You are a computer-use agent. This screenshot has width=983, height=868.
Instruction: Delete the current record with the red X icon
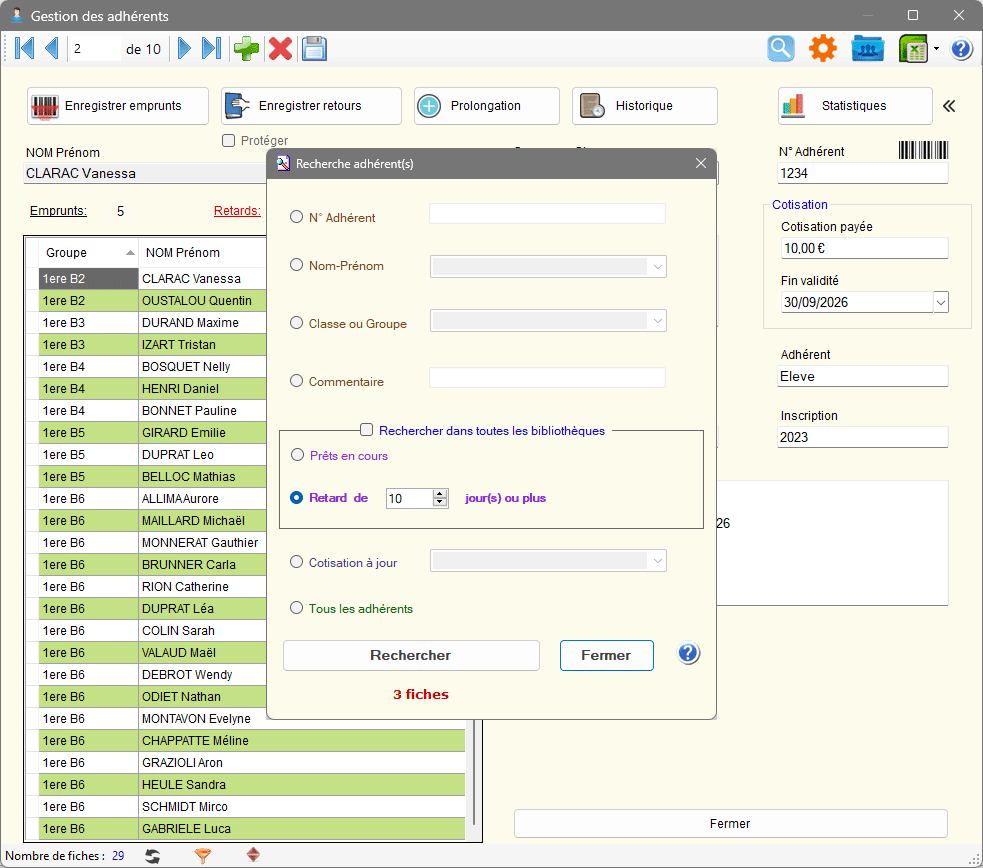pos(280,48)
